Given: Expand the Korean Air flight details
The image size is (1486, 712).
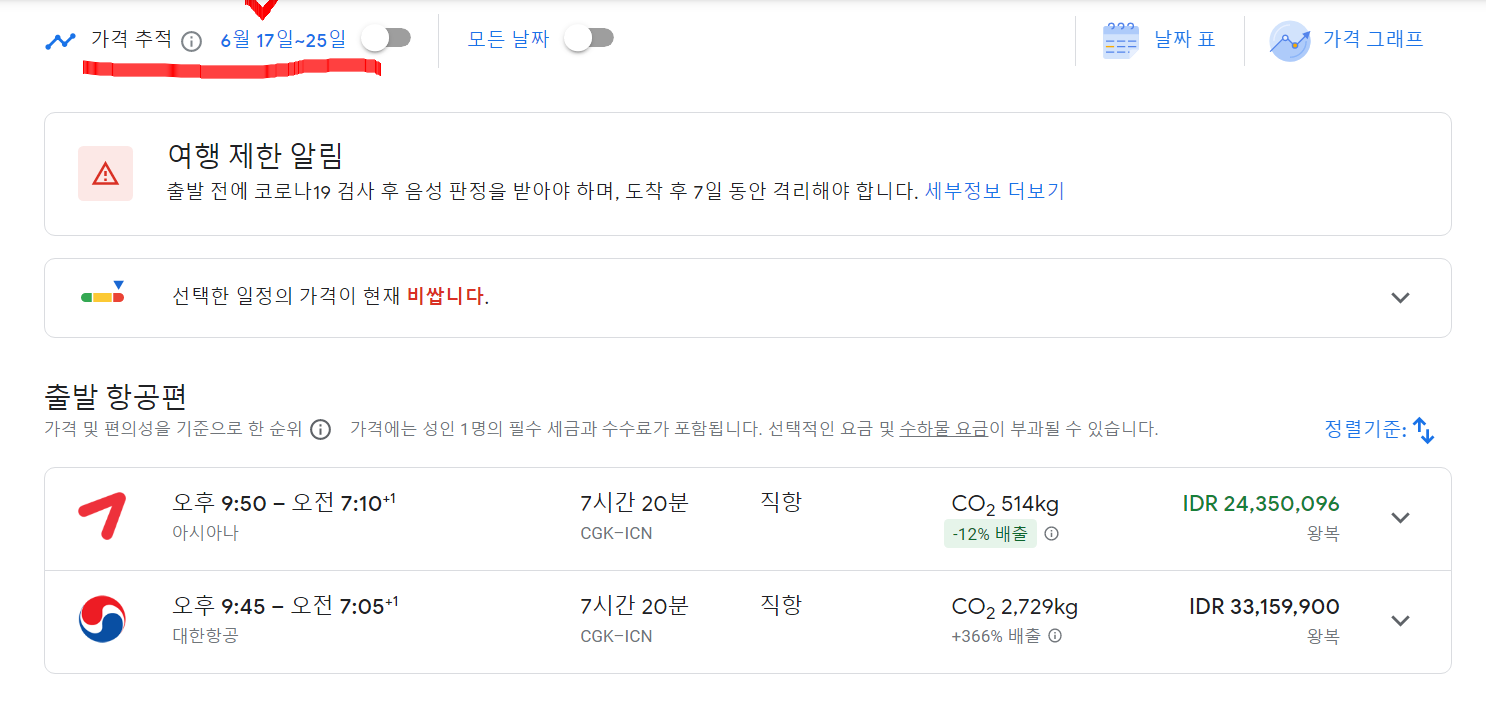Looking at the screenshot, I should 1400,620.
